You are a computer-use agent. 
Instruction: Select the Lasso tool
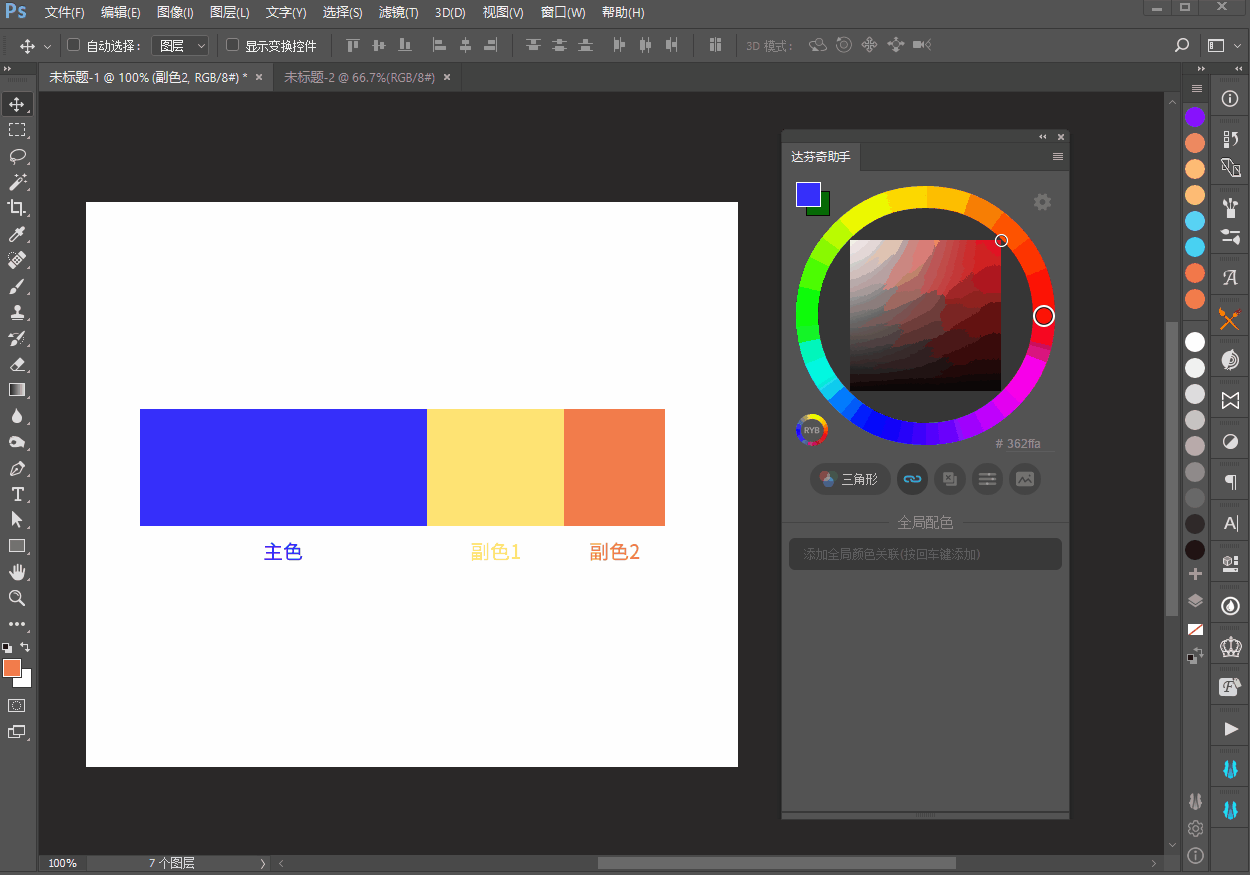[17, 156]
